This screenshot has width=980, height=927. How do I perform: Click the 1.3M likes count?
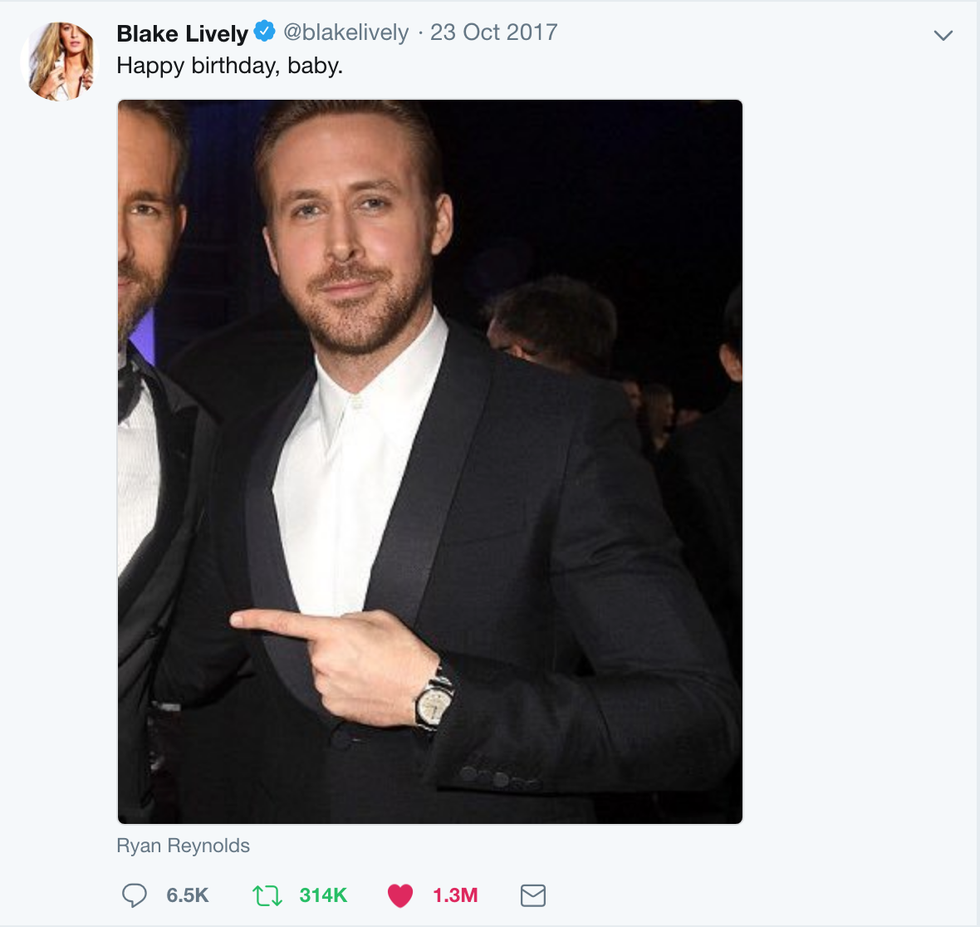[455, 895]
